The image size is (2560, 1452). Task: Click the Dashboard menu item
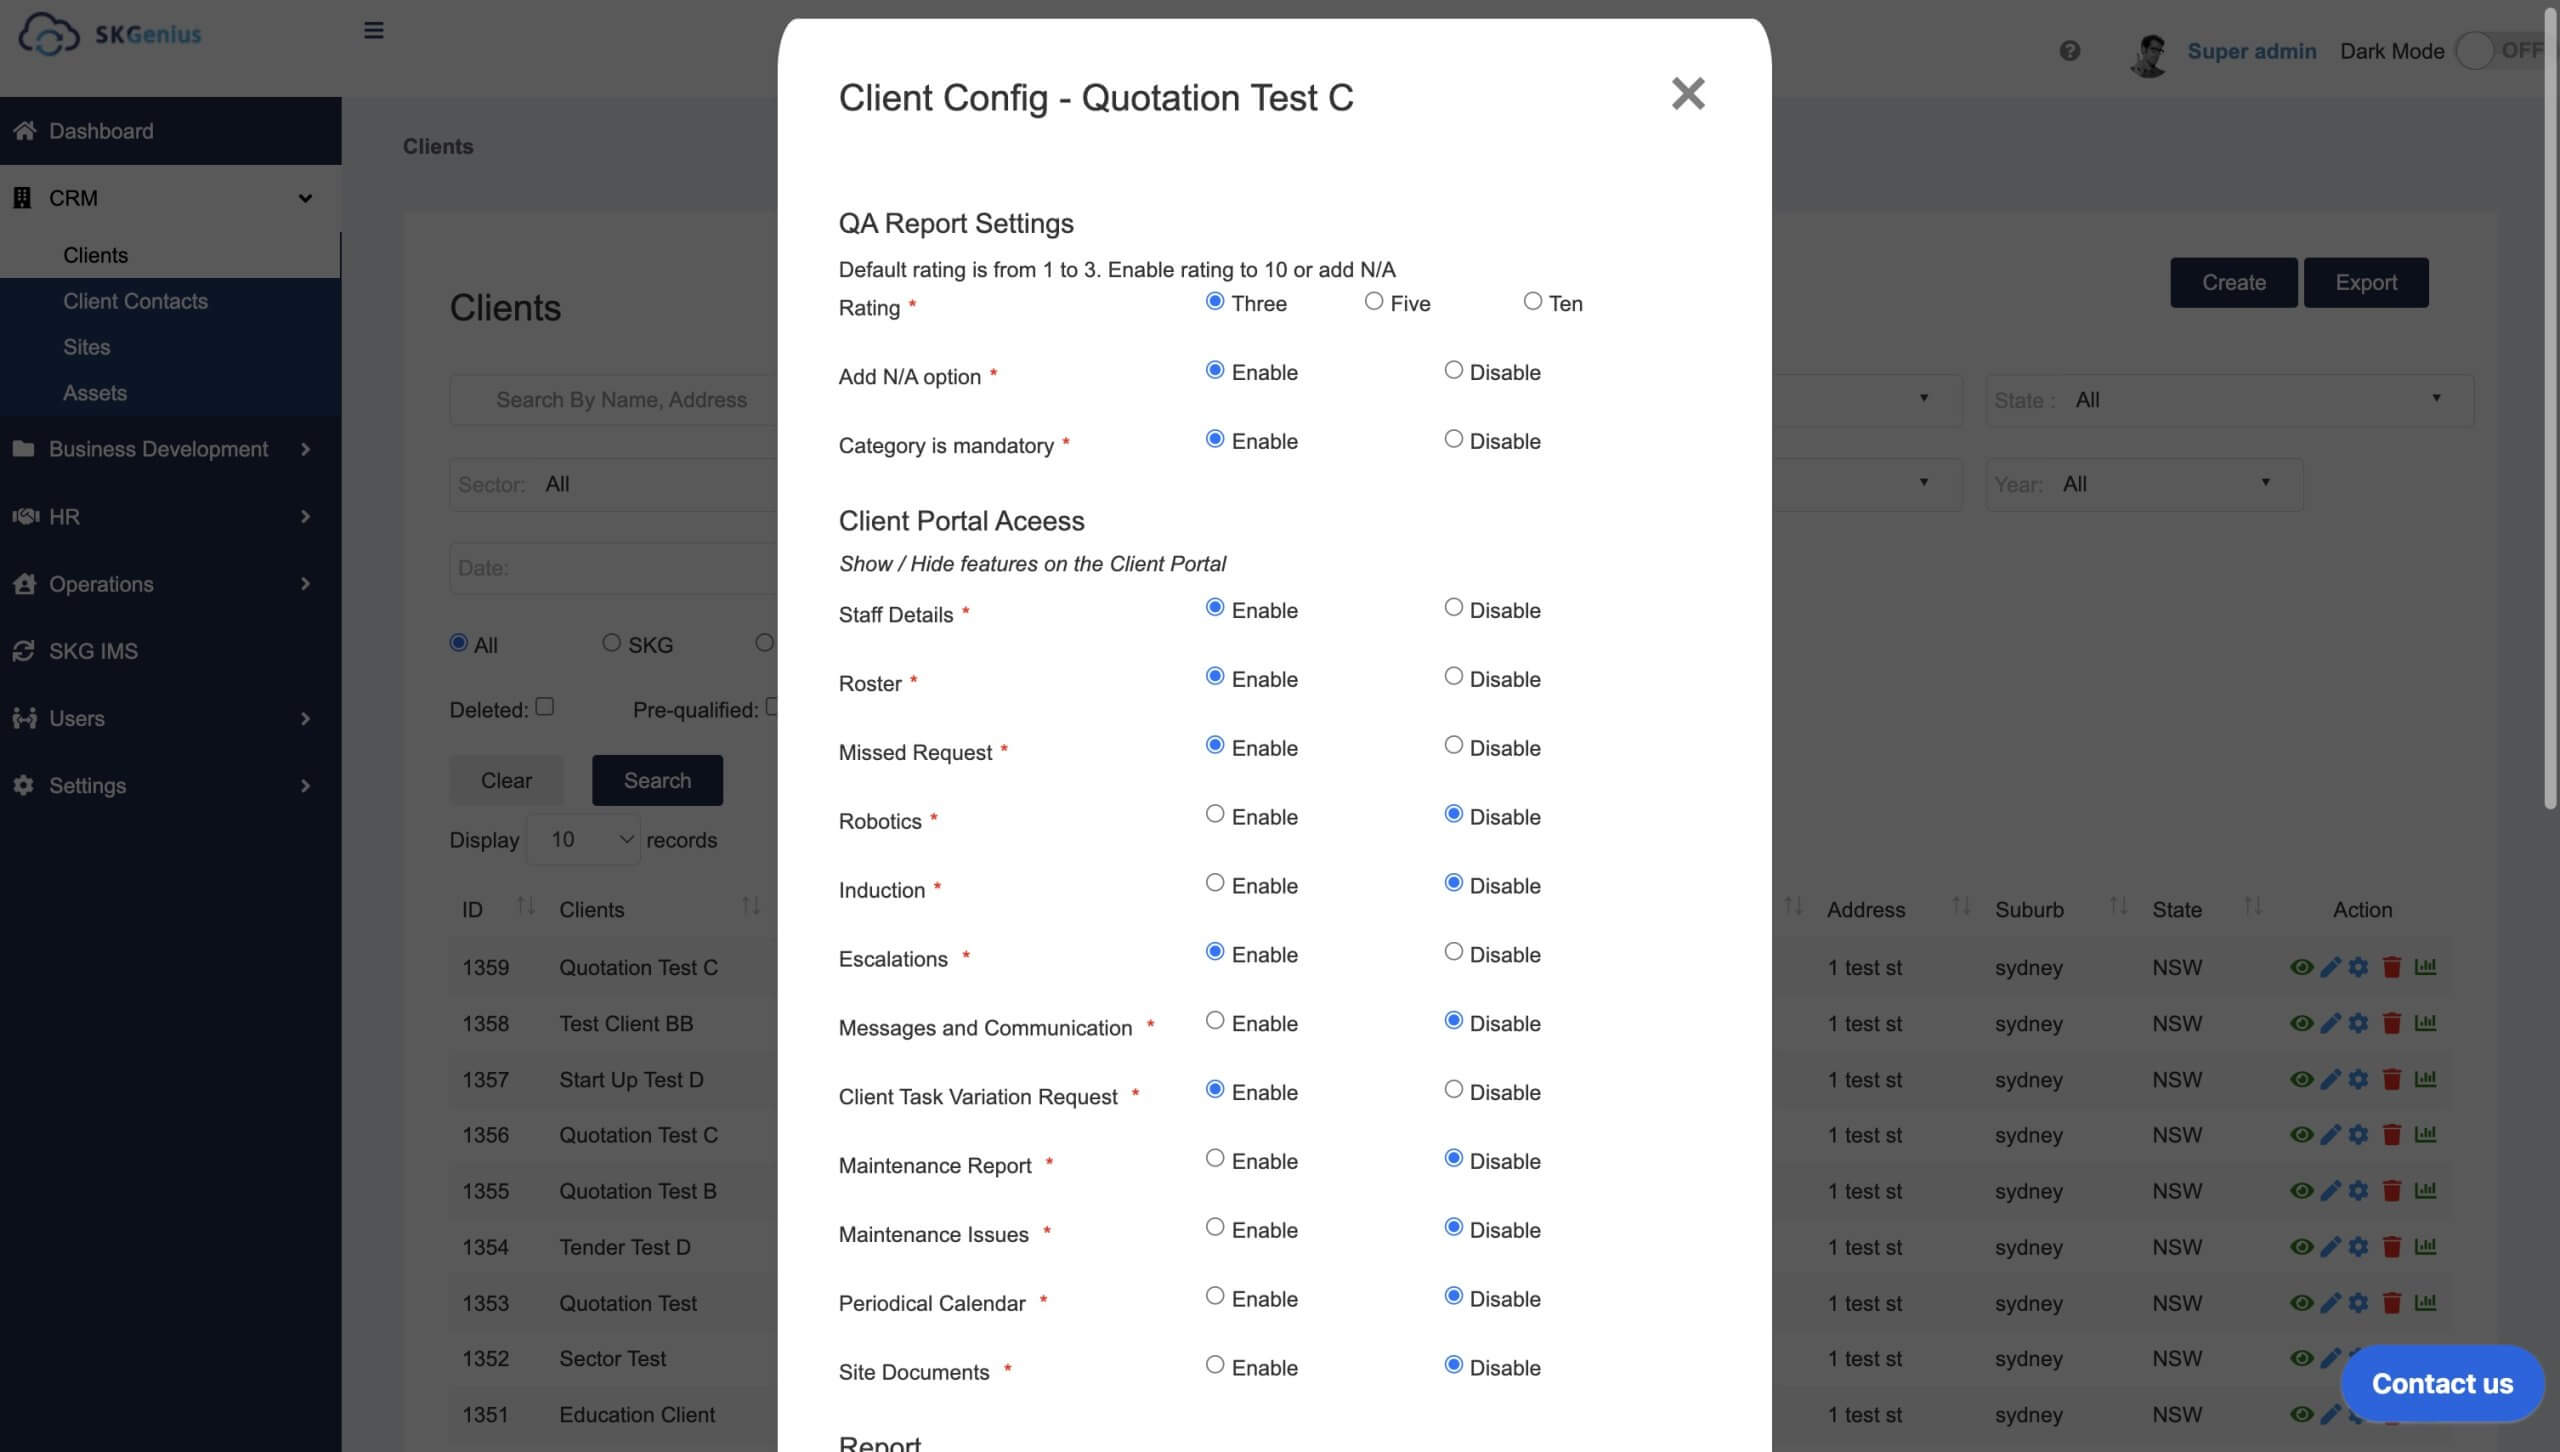coord(100,130)
